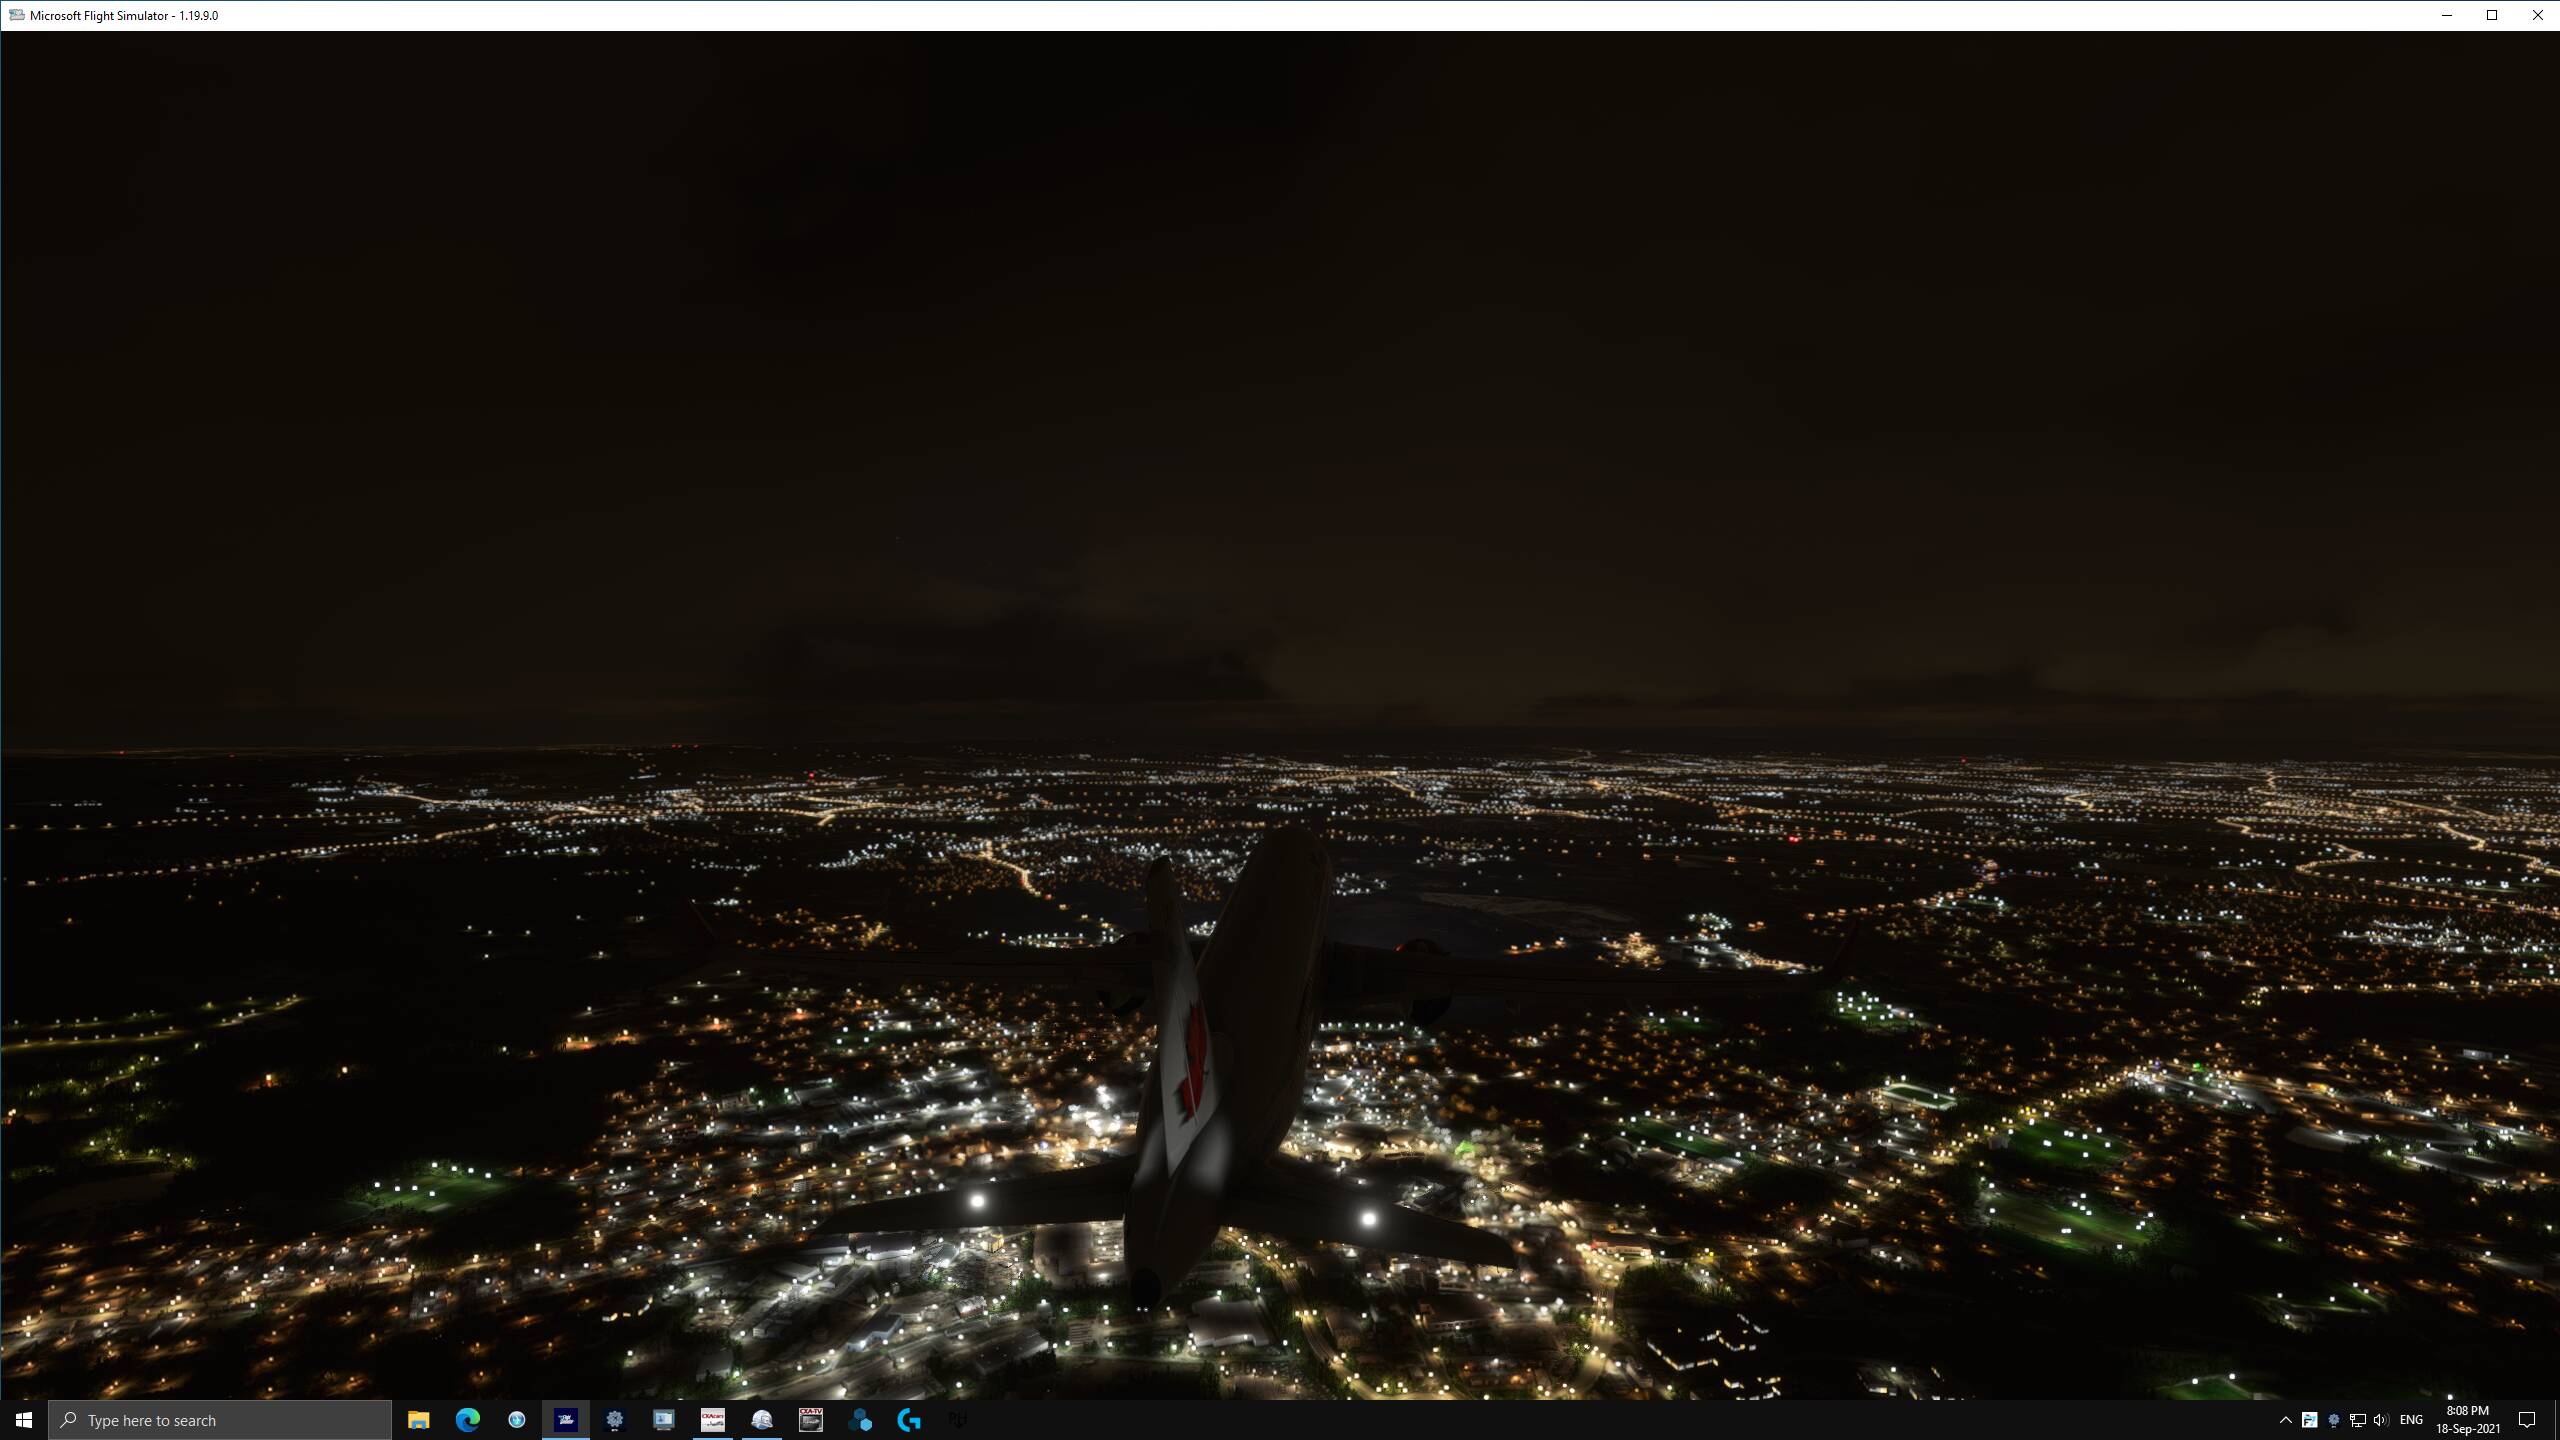2560x1440 pixels.
Task: Select the Microsoft Flight Simulator taskbar button
Action: pyautogui.click(x=566, y=1420)
